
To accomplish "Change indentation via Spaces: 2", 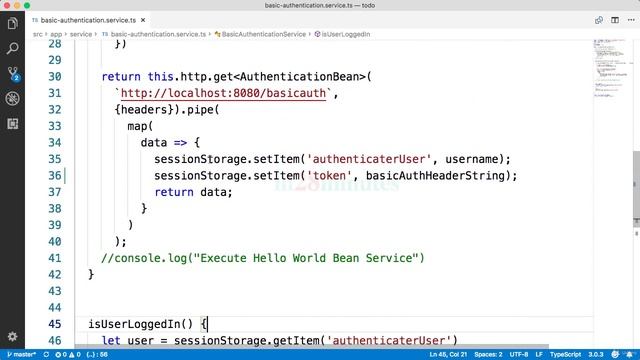I will 488,354.
